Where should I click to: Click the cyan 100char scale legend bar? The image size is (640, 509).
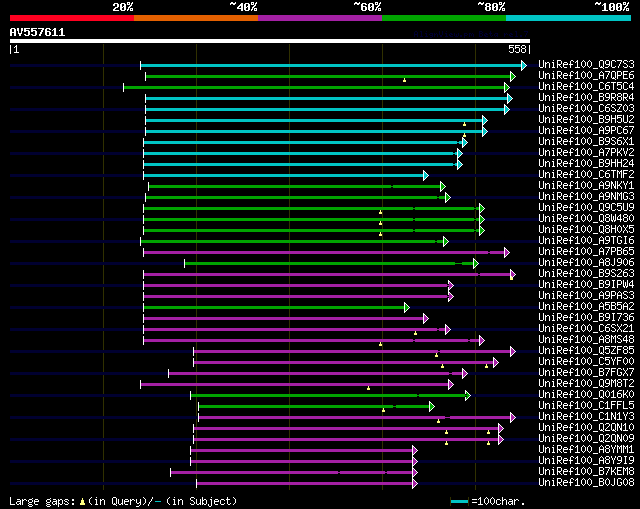pos(460,501)
